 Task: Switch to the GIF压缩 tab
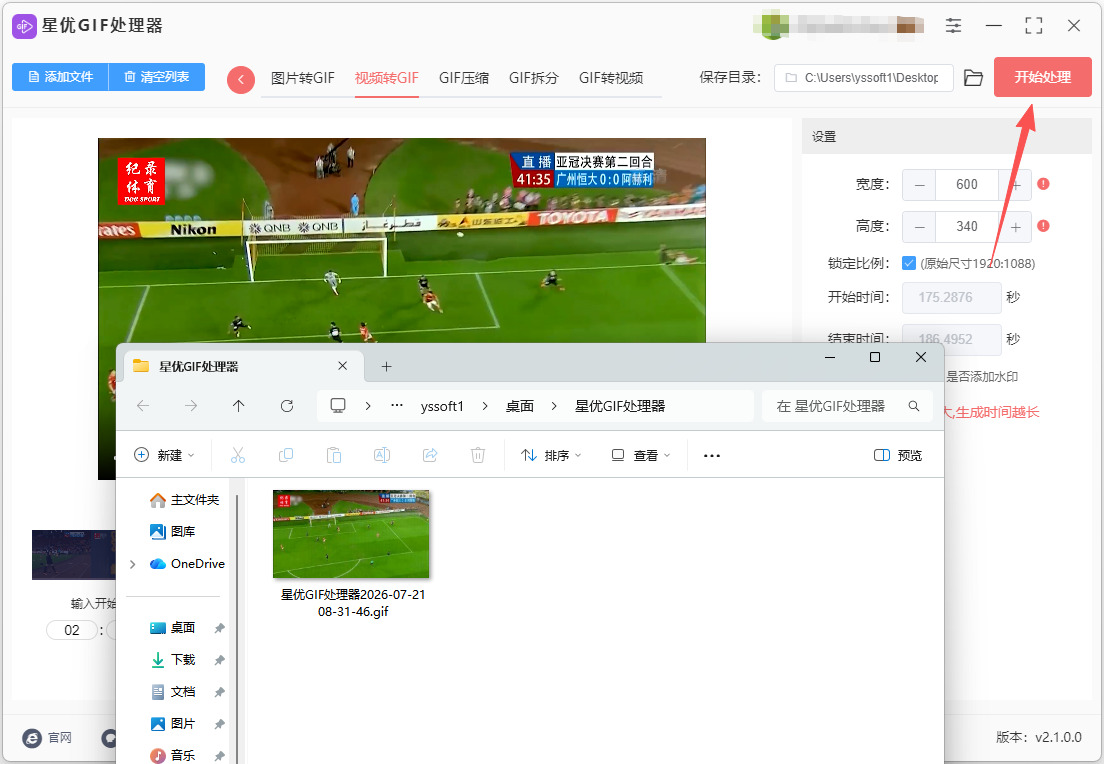[464, 78]
